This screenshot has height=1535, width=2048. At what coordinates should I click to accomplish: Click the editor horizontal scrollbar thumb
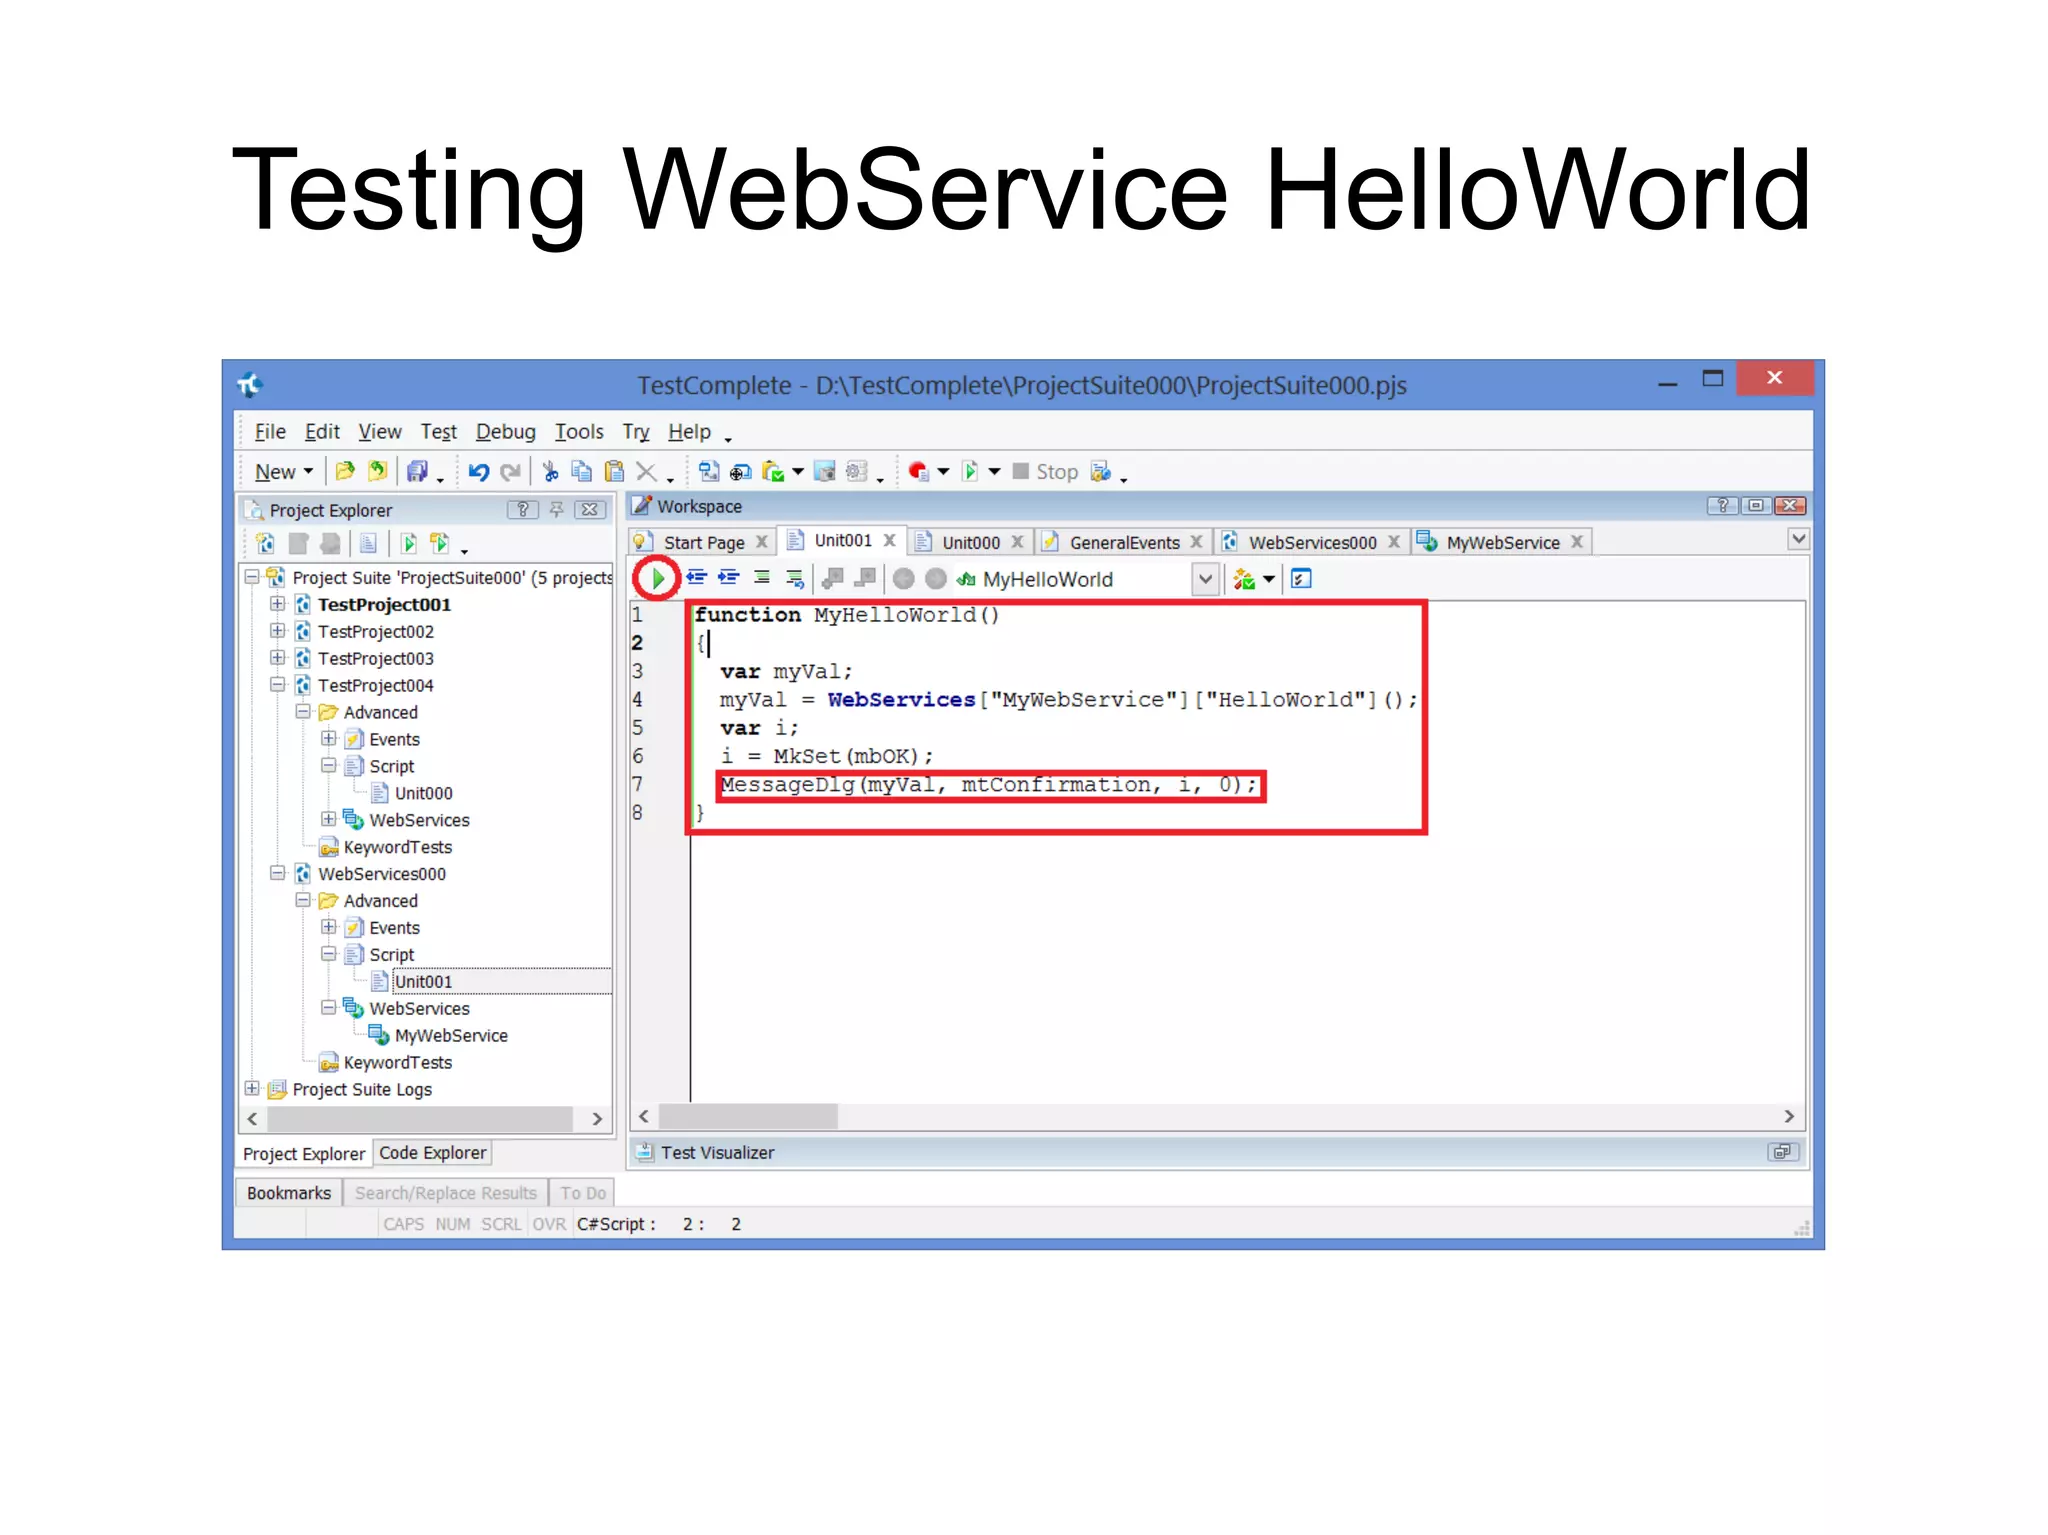point(748,1116)
